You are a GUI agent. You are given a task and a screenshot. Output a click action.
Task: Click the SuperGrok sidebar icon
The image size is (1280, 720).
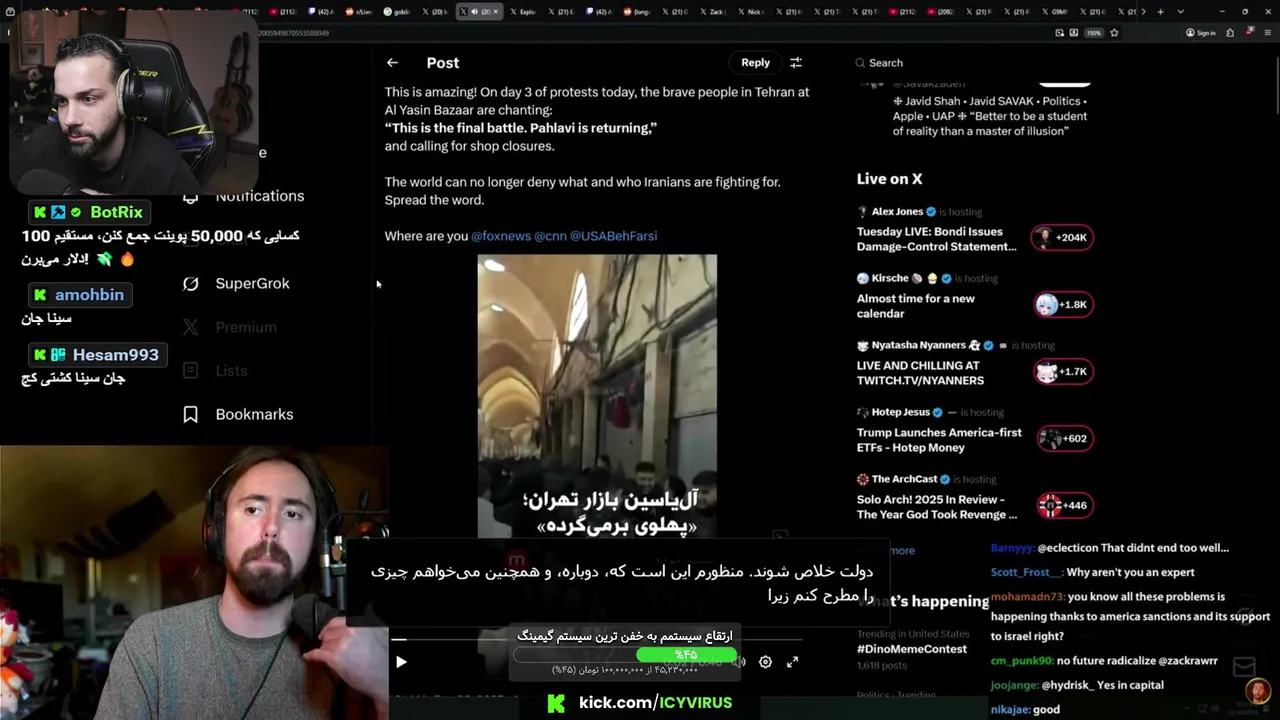tap(190, 283)
